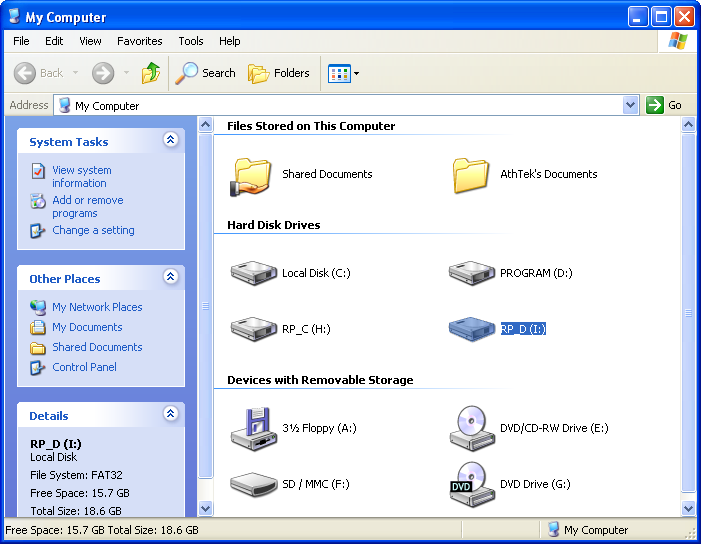Viewport: 701px width, 544px height.
Task: Click the Up folder toolbar icon
Action: pyautogui.click(x=151, y=73)
